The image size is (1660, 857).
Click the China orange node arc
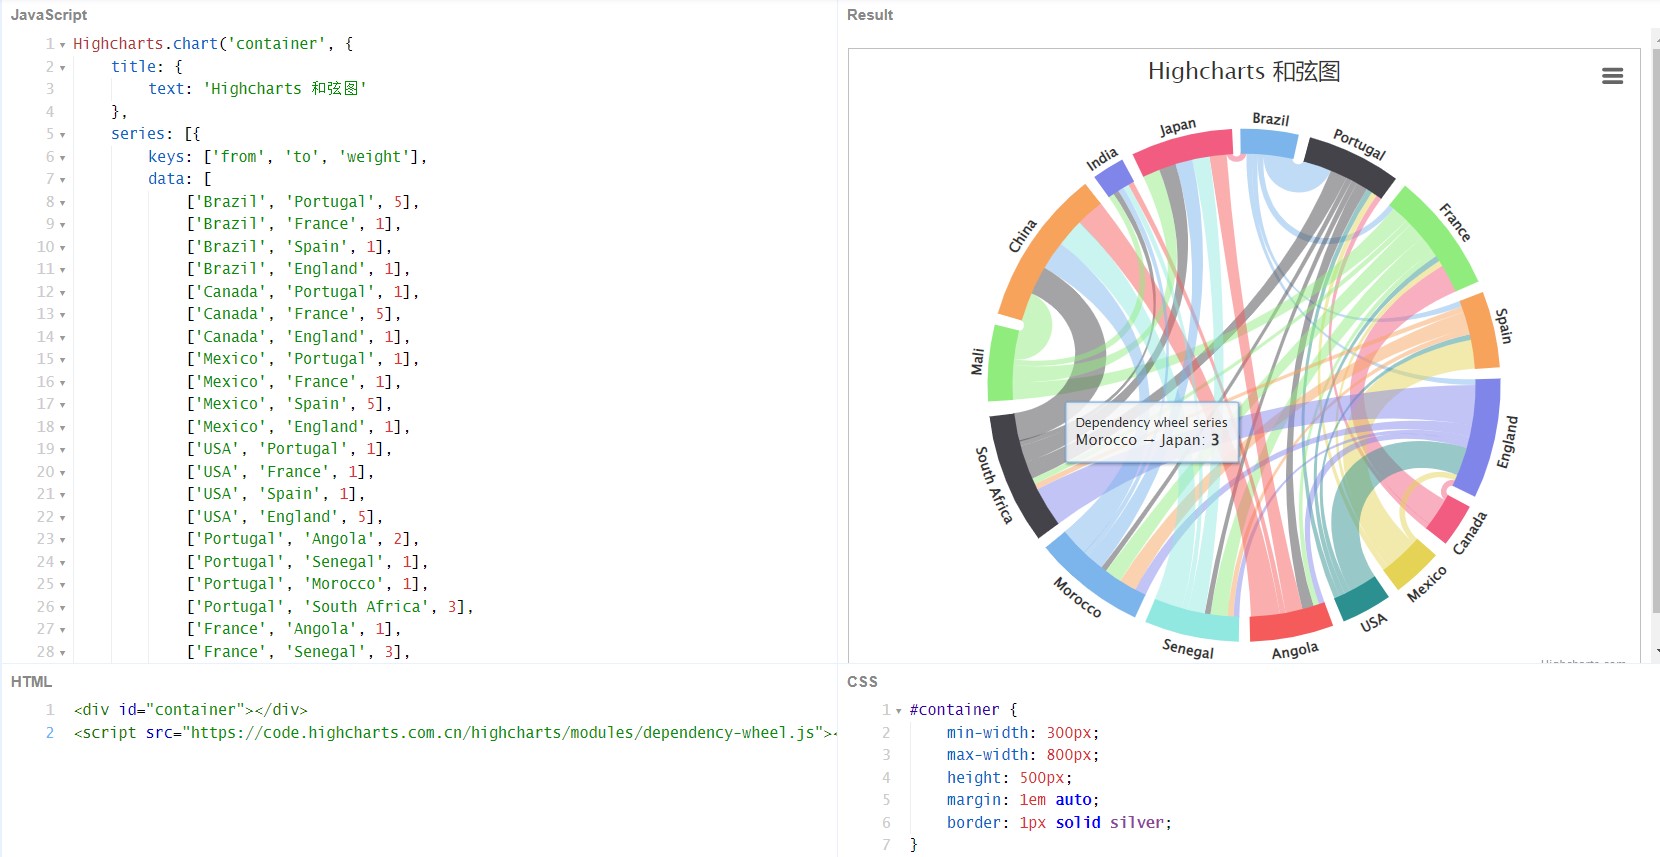pos(1045,250)
